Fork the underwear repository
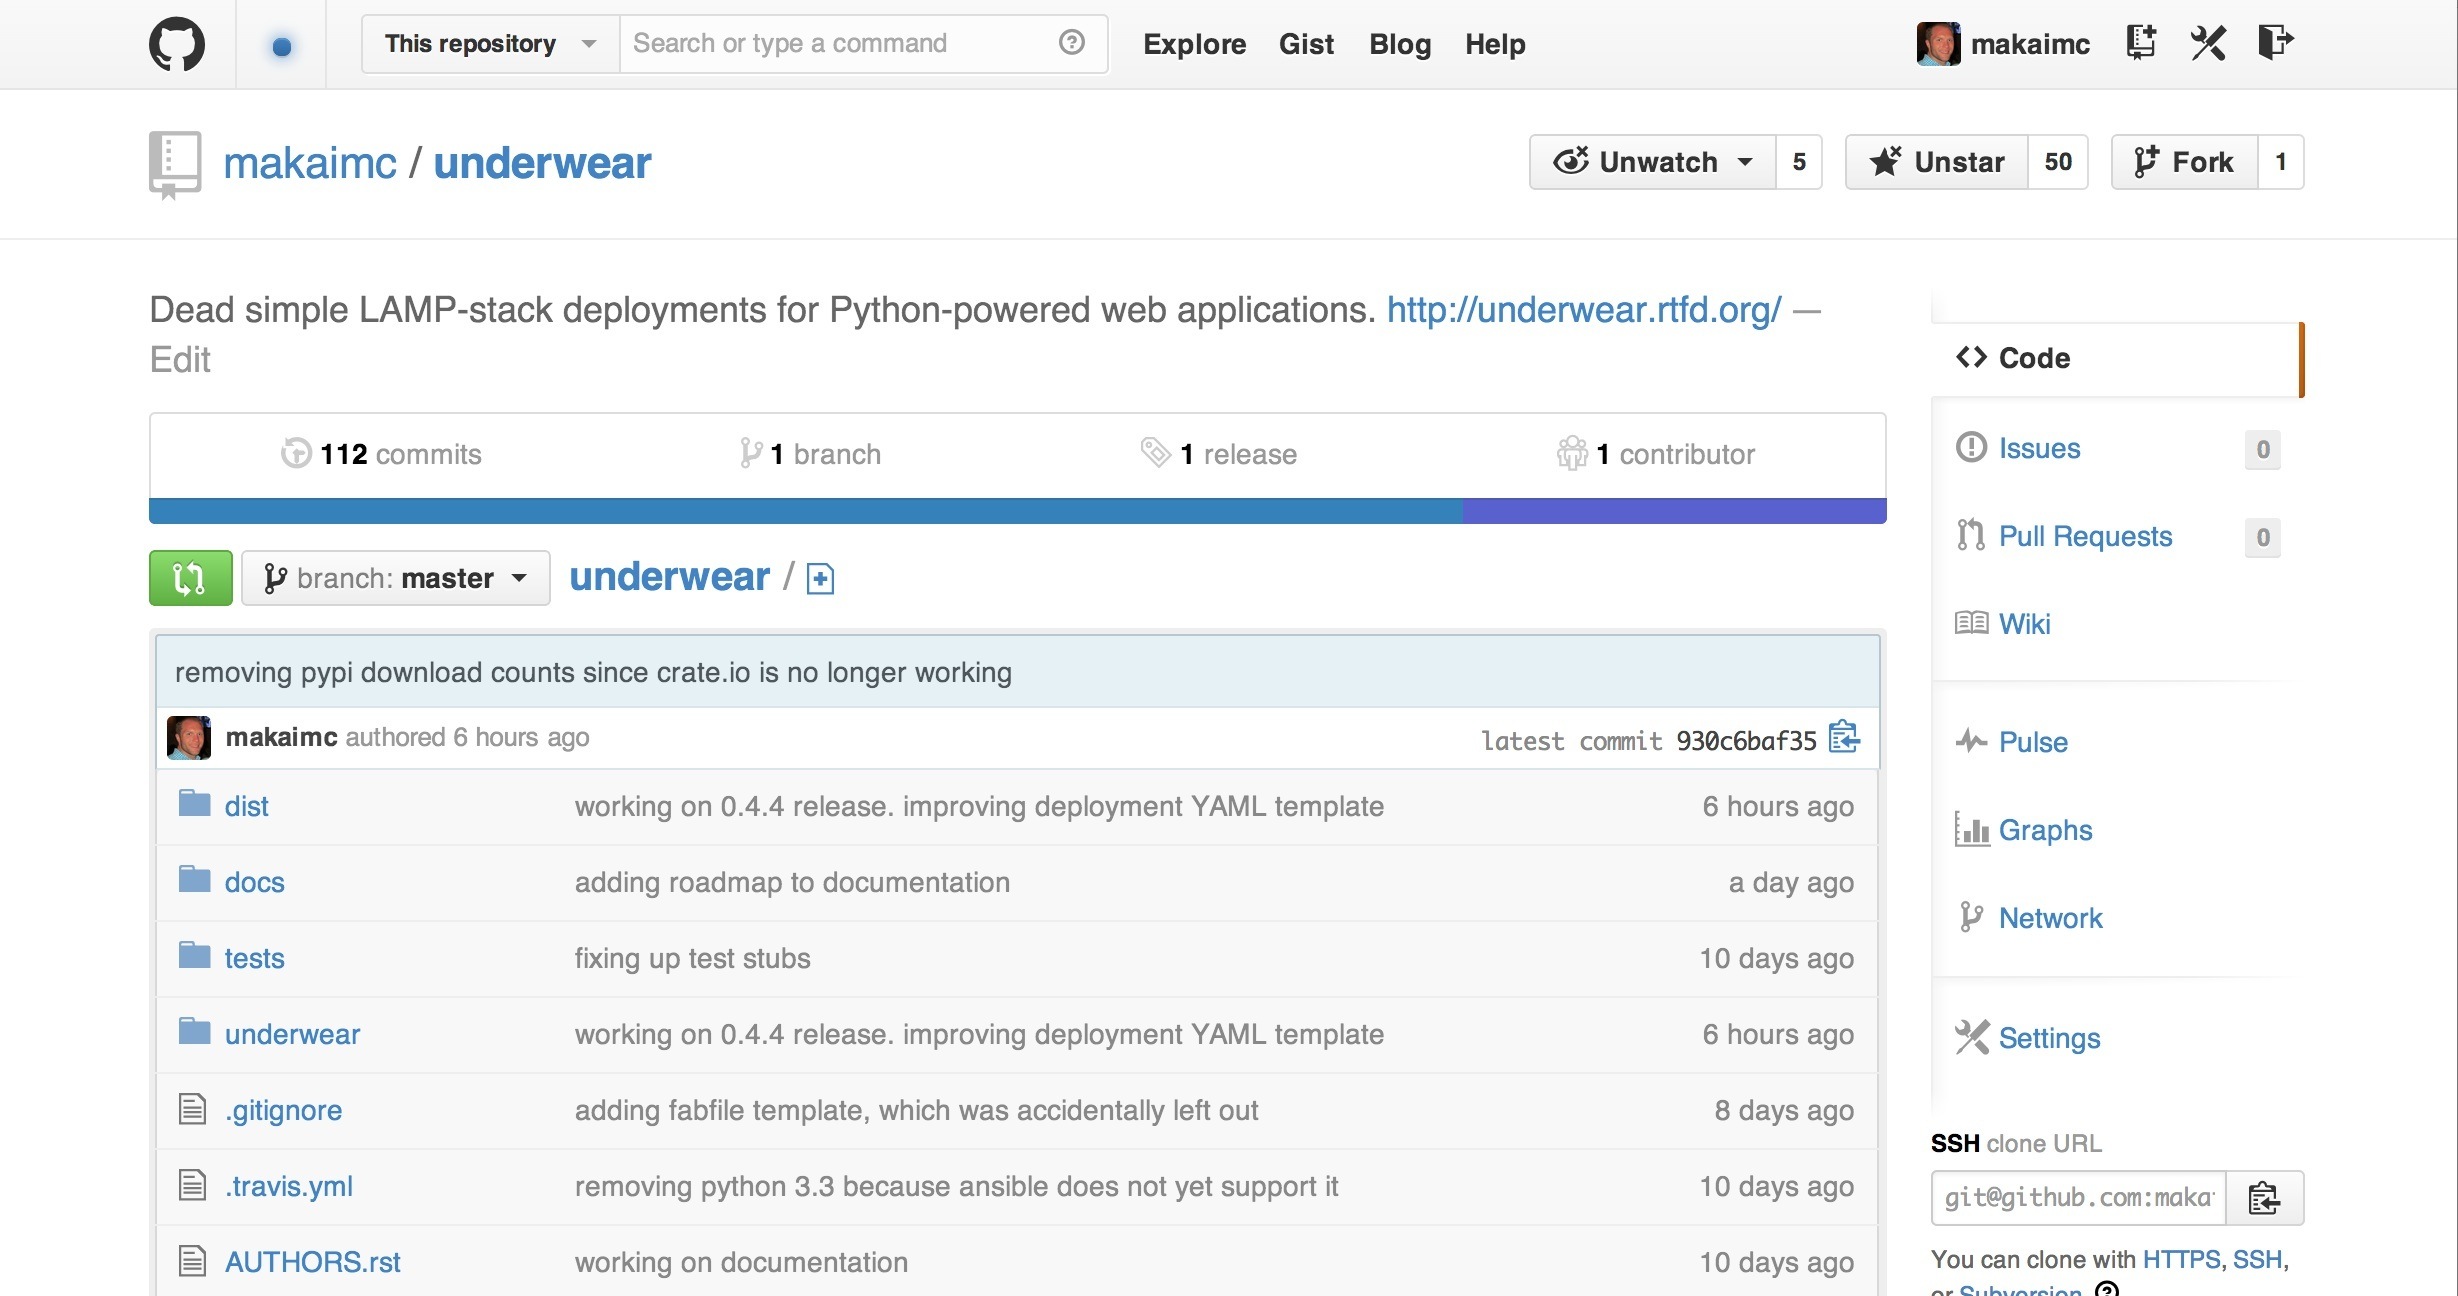The image size is (2458, 1296). point(2185,162)
